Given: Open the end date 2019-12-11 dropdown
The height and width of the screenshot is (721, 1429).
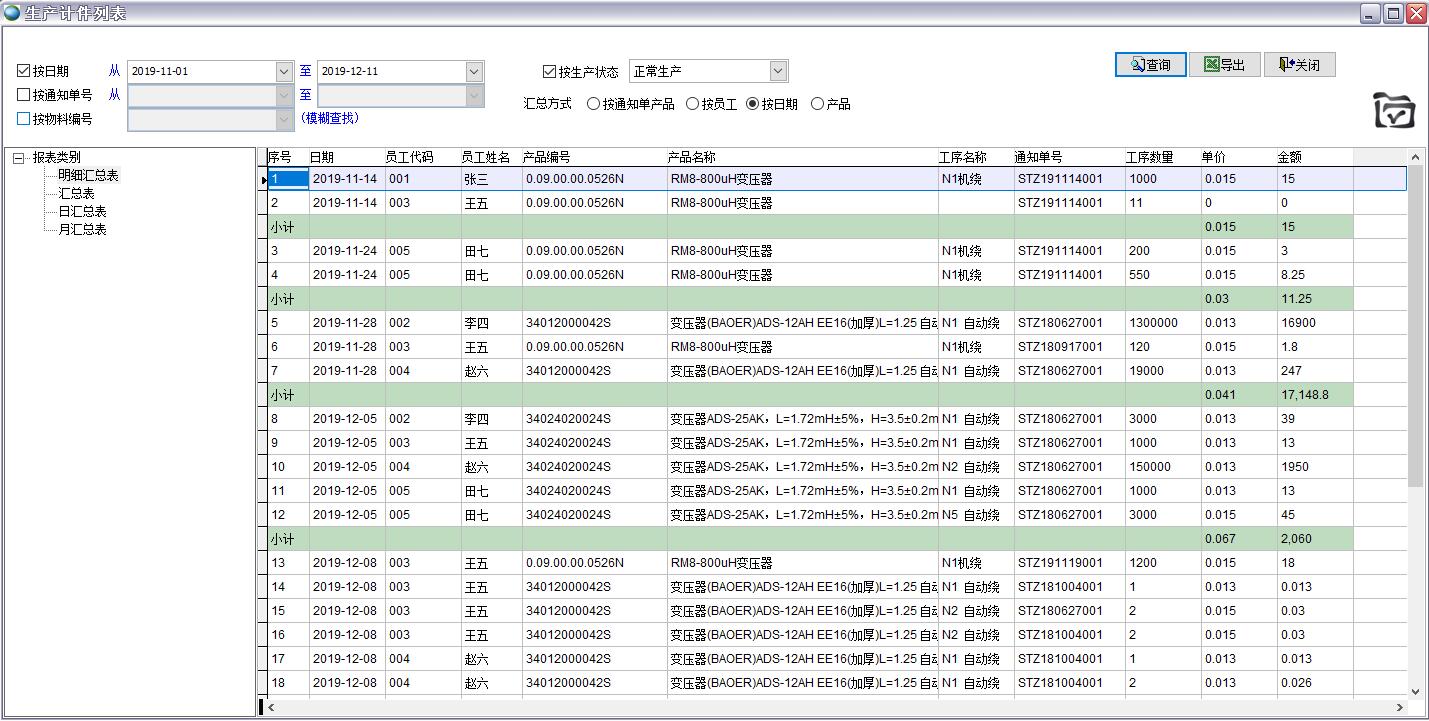Looking at the screenshot, I should 474,71.
